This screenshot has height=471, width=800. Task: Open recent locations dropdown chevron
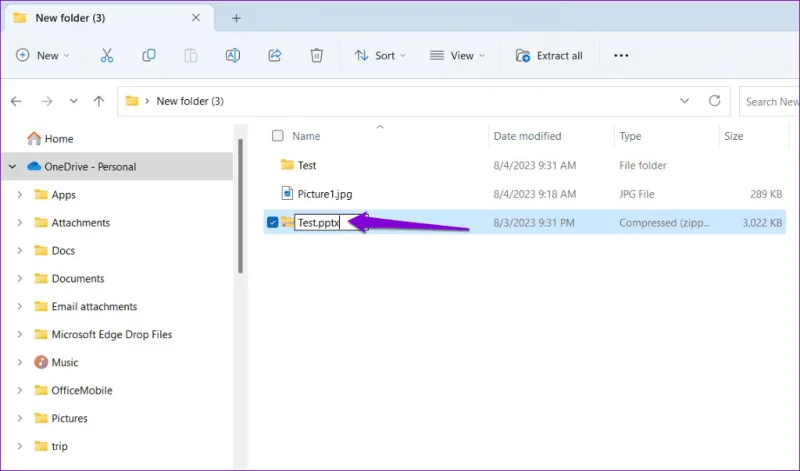74,101
